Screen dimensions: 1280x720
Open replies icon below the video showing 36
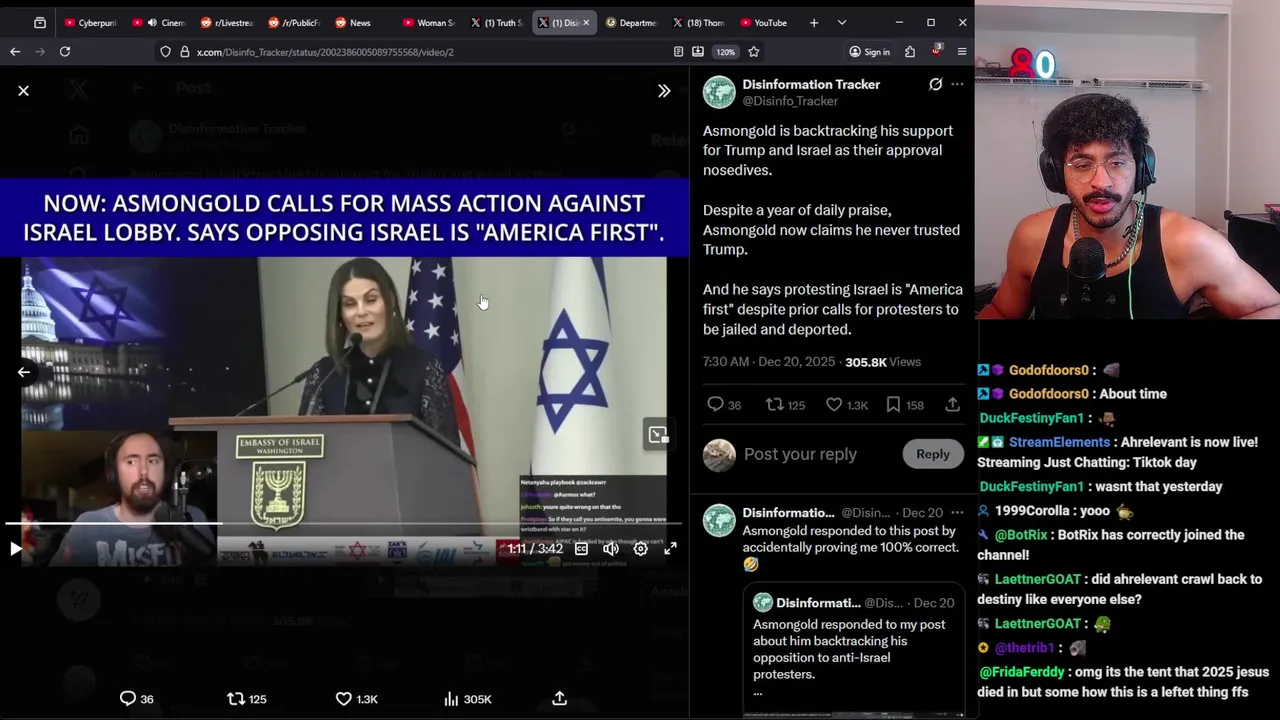pyautogui.click(x=137, y=699)
